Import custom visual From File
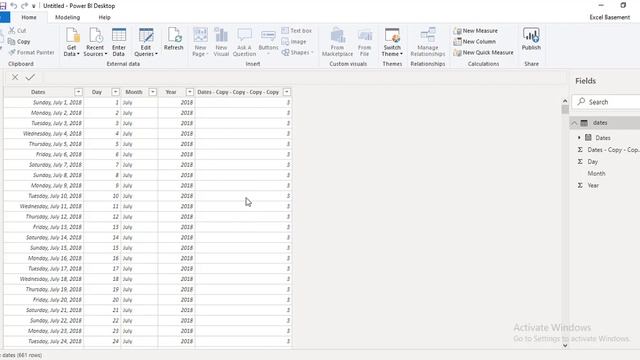 pyautogui.click(x=364, y=42)
